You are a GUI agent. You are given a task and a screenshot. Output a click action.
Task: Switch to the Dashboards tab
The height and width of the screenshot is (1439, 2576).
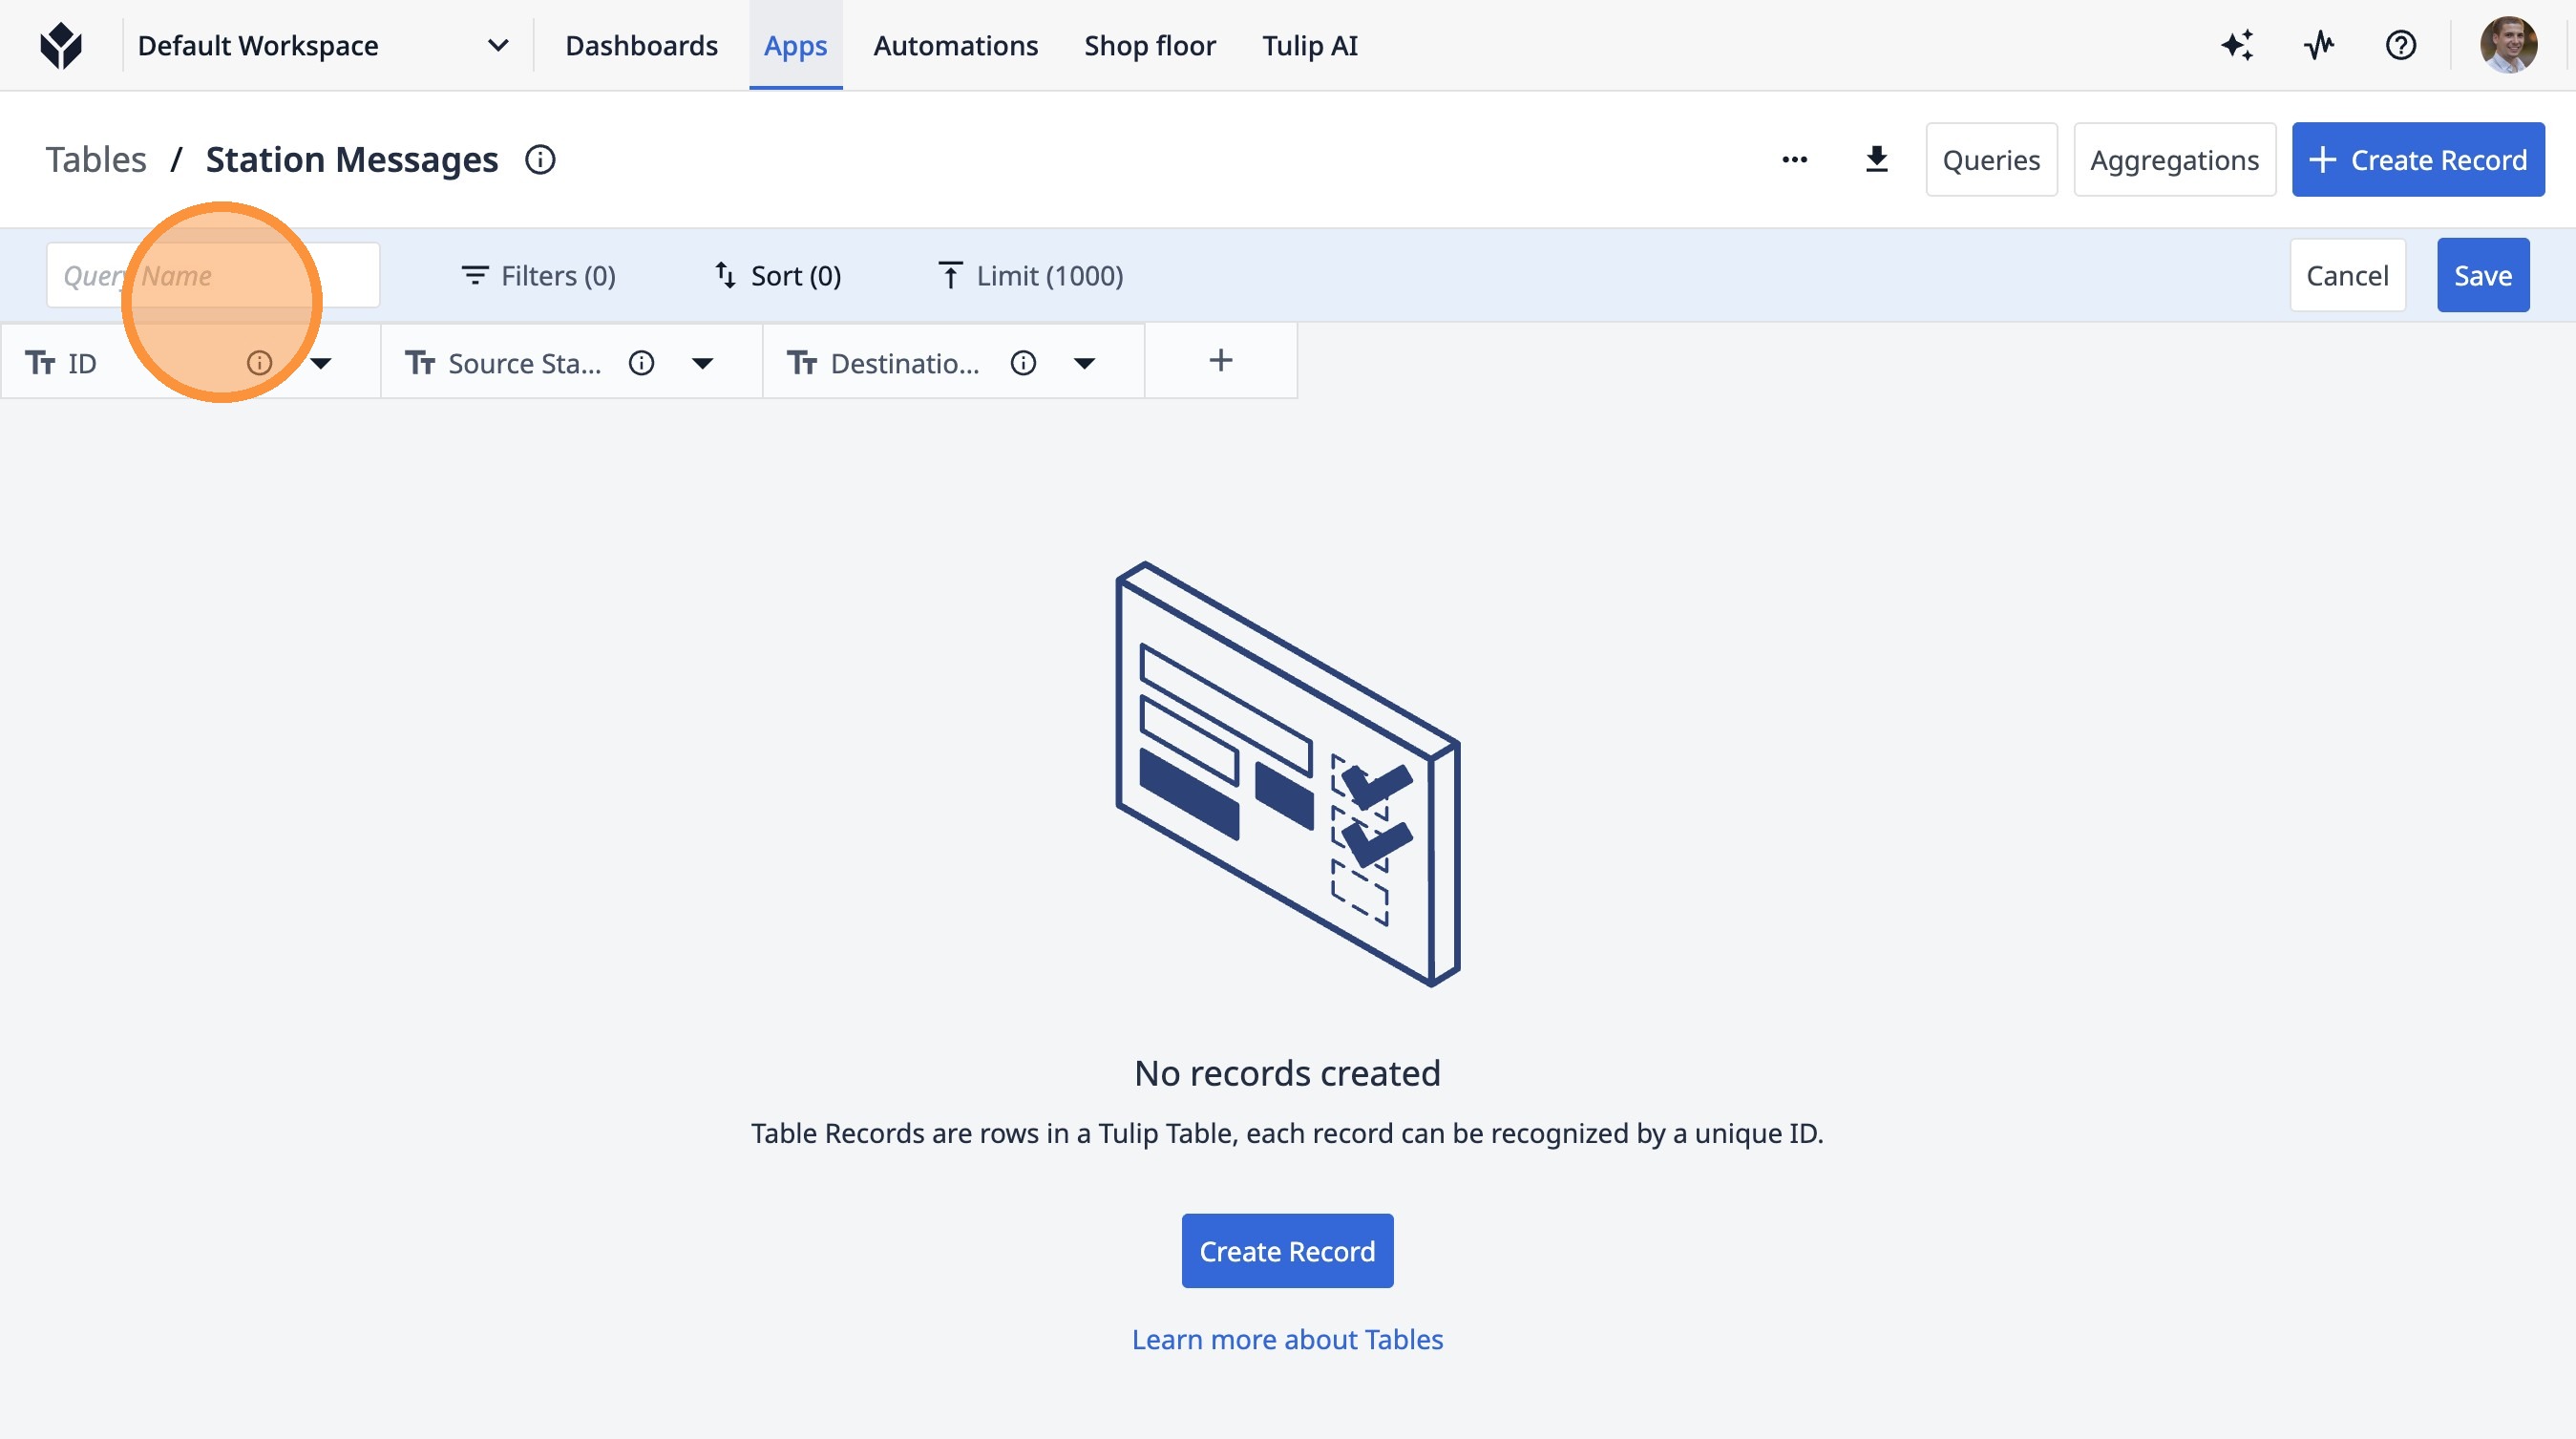641,46
